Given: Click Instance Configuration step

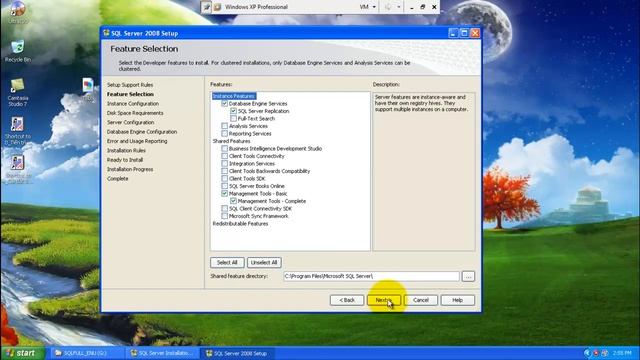Looking at the screenshot, I should [133, 104].
